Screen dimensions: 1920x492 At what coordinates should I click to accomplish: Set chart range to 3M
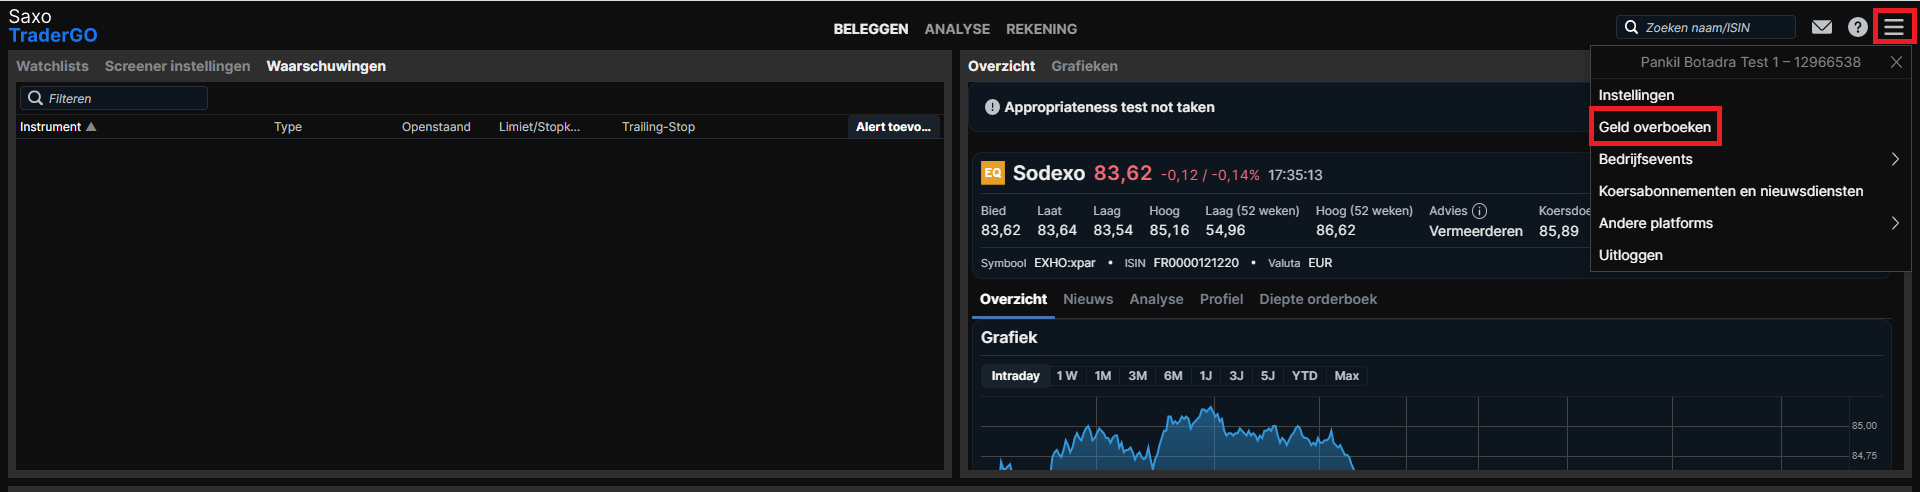coord(1137,376)
